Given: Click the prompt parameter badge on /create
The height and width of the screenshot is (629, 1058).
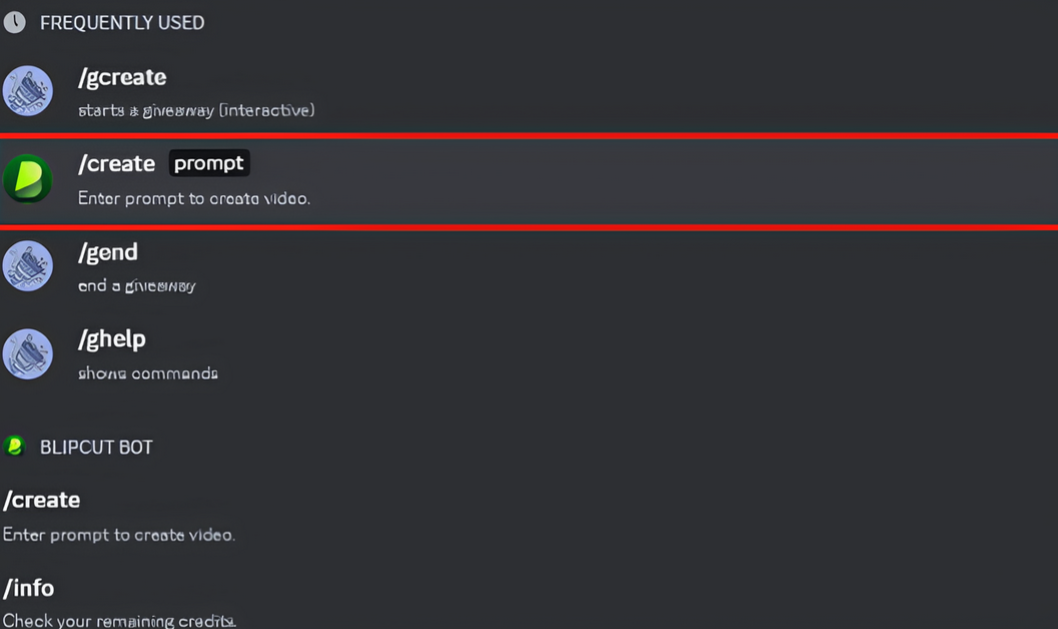Looking at the screenshot, I should click(x=209, y=162).
